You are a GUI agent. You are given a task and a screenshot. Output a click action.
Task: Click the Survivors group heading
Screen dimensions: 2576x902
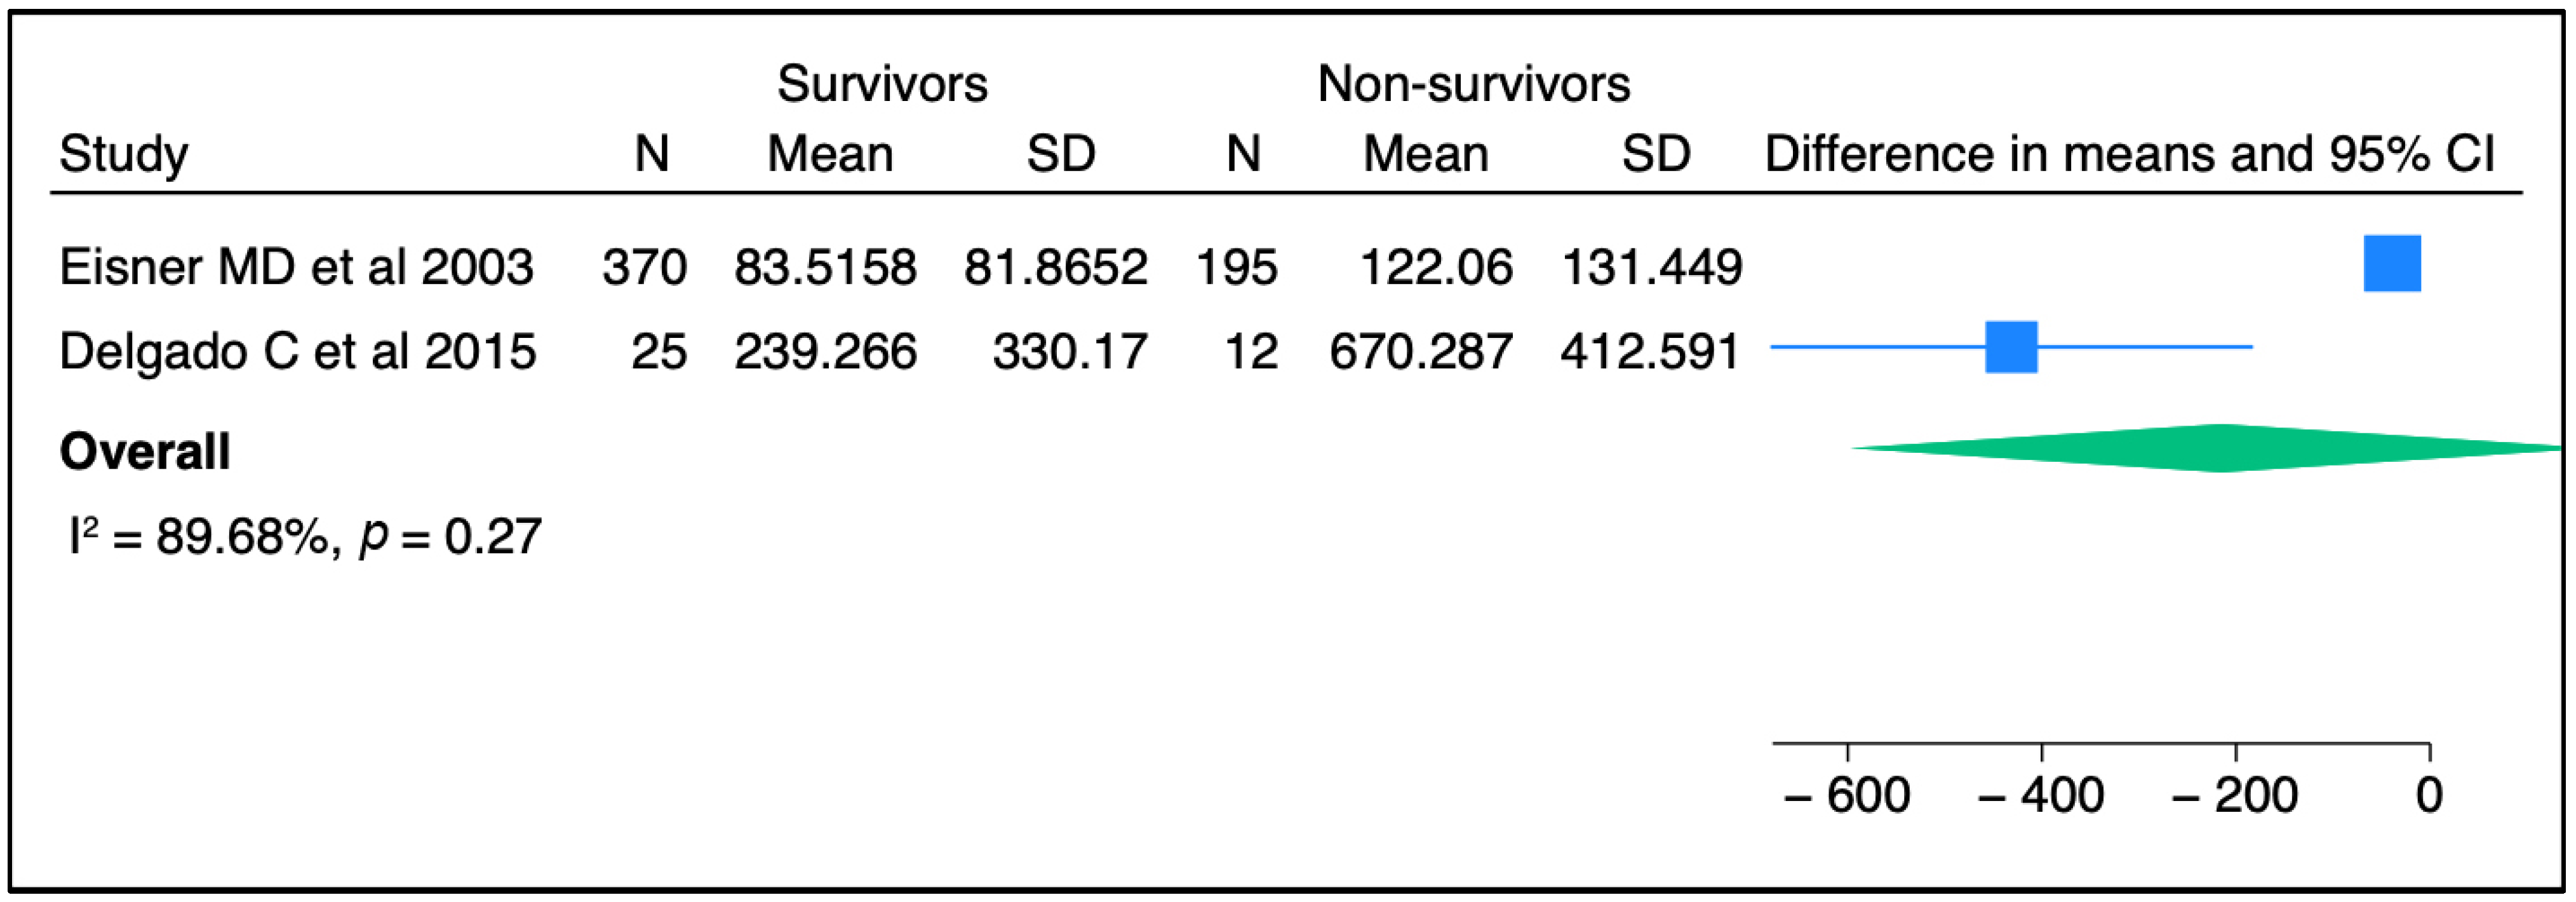(x=882, y=83)
